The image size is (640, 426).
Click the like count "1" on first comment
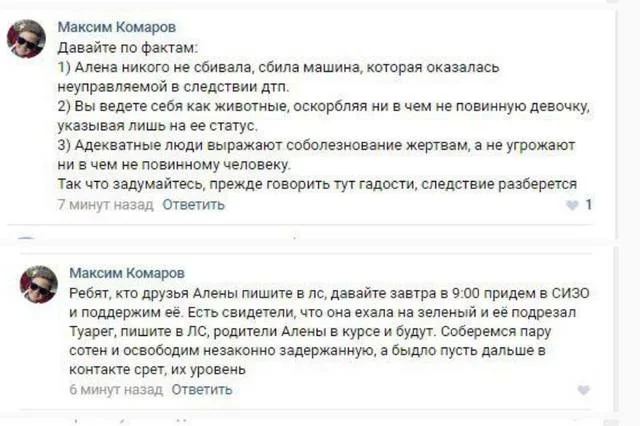(590, 205)
